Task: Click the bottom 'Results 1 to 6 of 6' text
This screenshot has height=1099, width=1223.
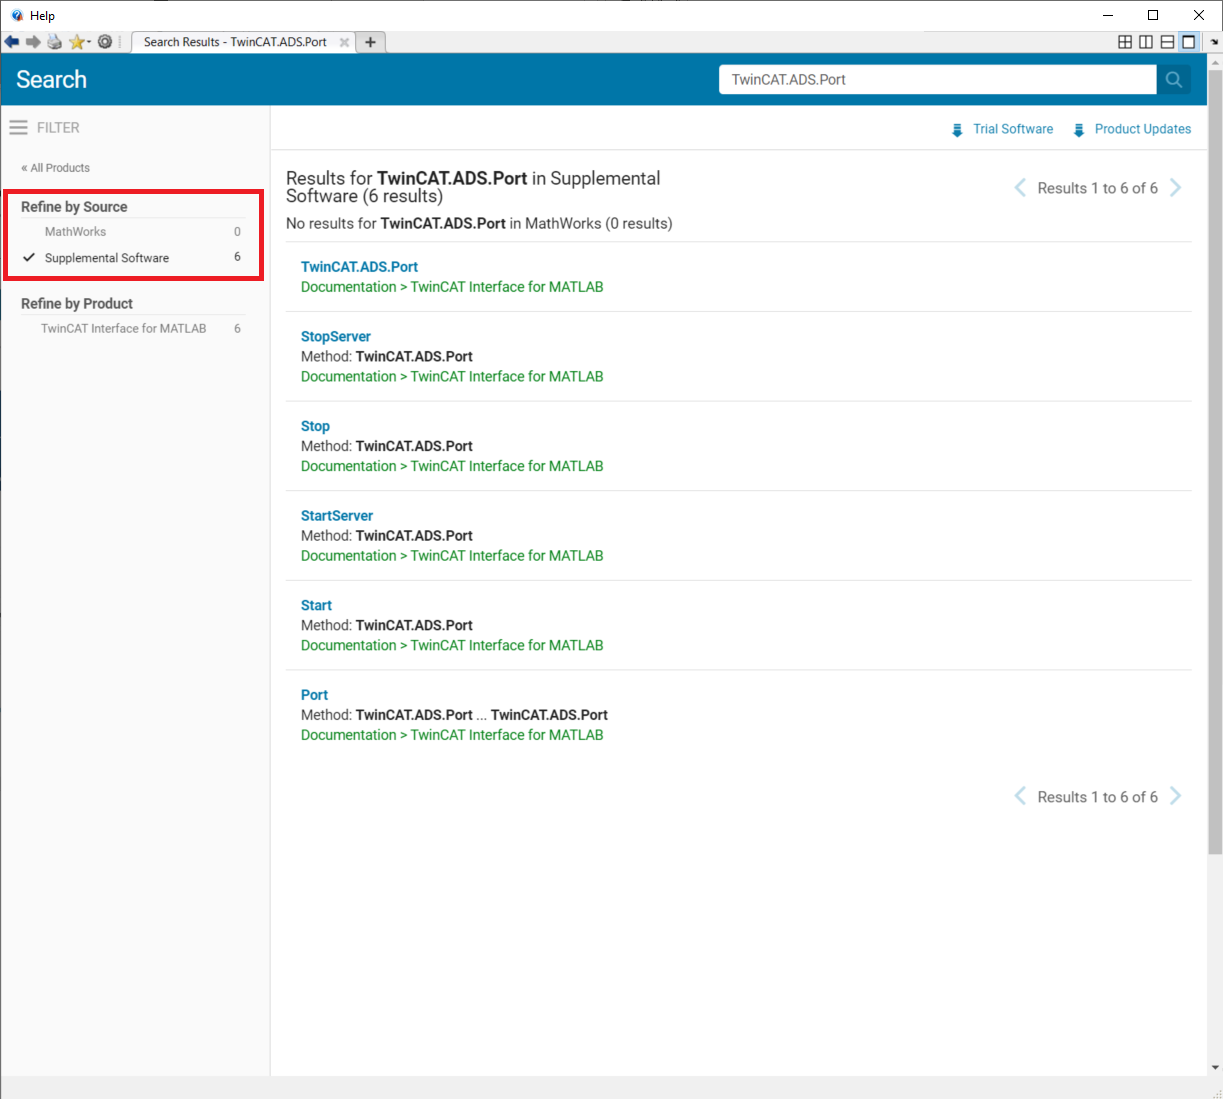Action: click(x=1098, y=797)
